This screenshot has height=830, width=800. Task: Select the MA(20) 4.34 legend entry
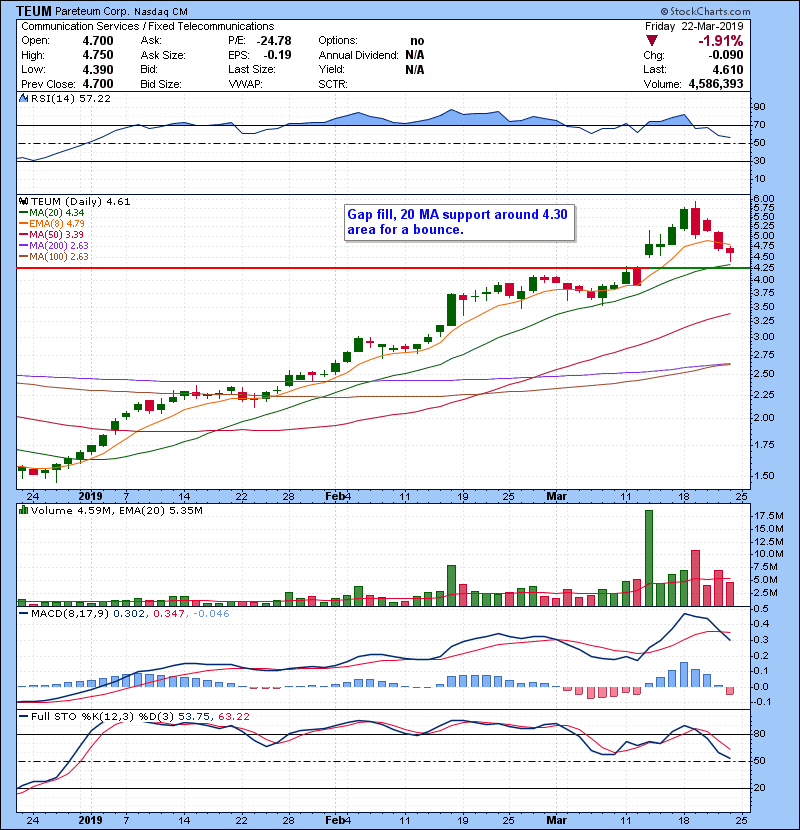pyautogui.click(x=51, y=212)
